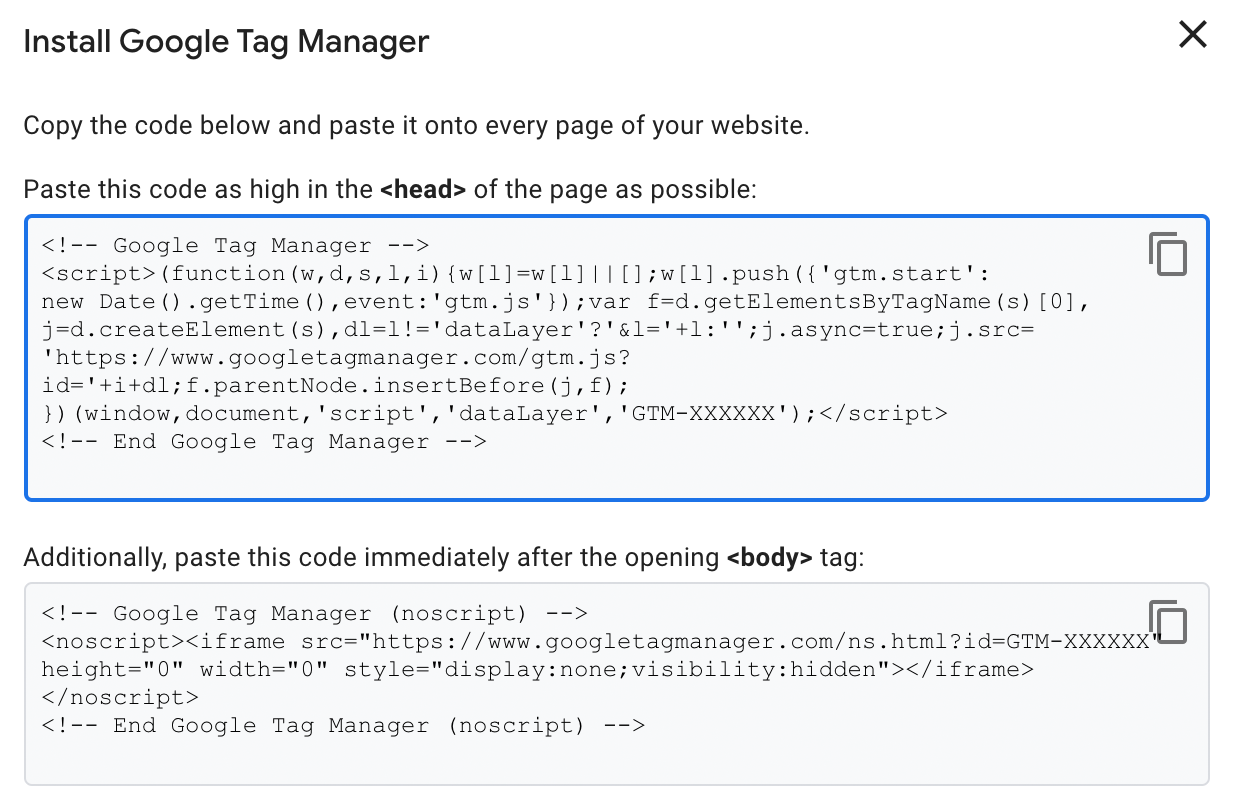
Task: Click the 'Copy the code below' instruction text
Action: point(416,127)
